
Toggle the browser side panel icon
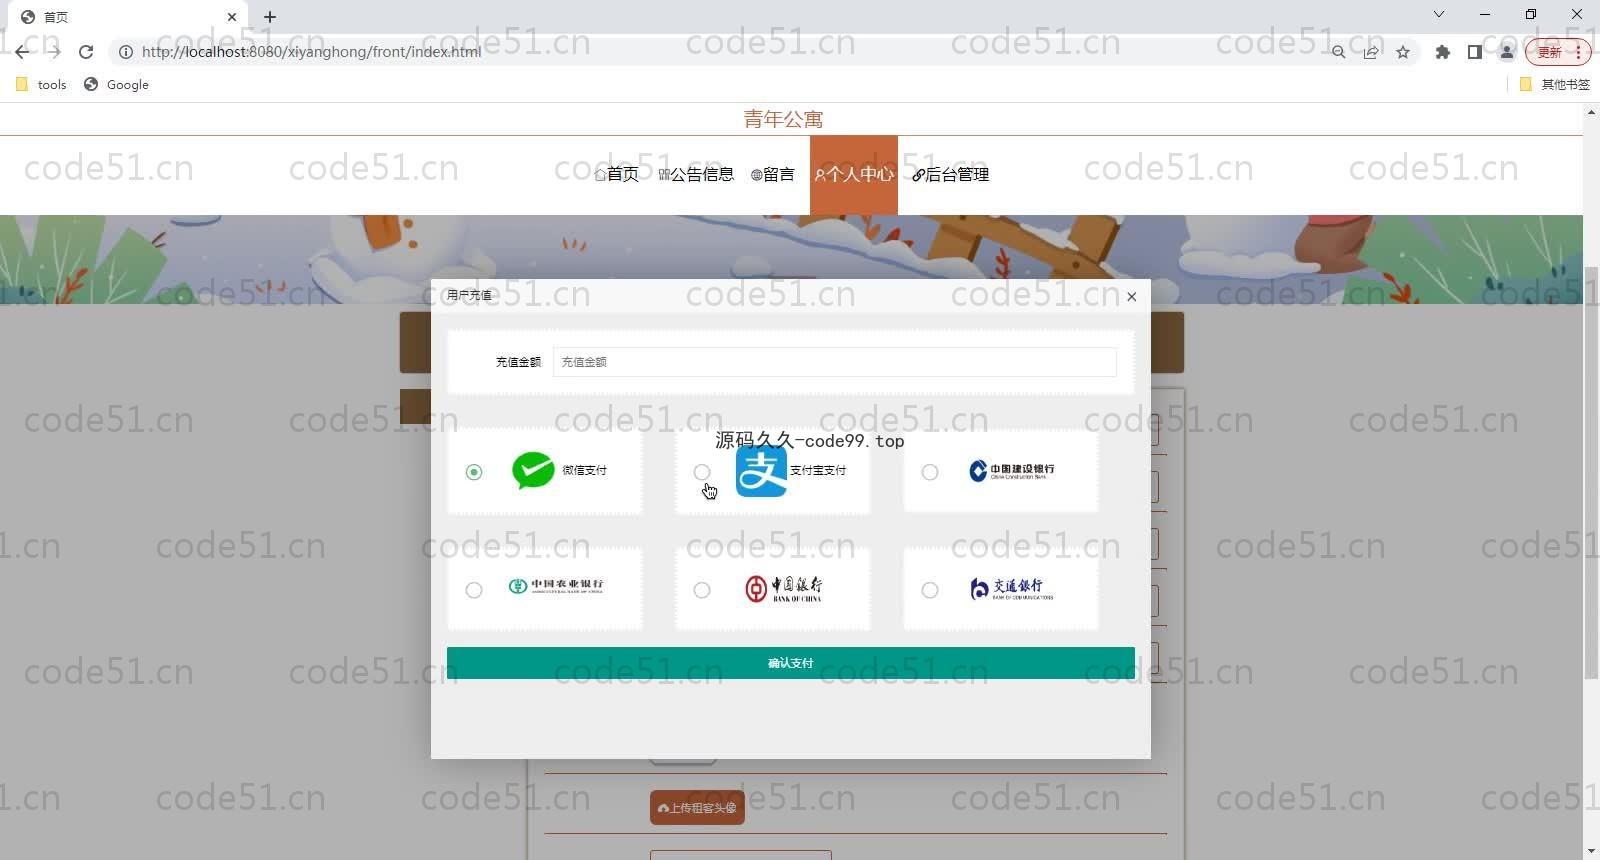1474,52
